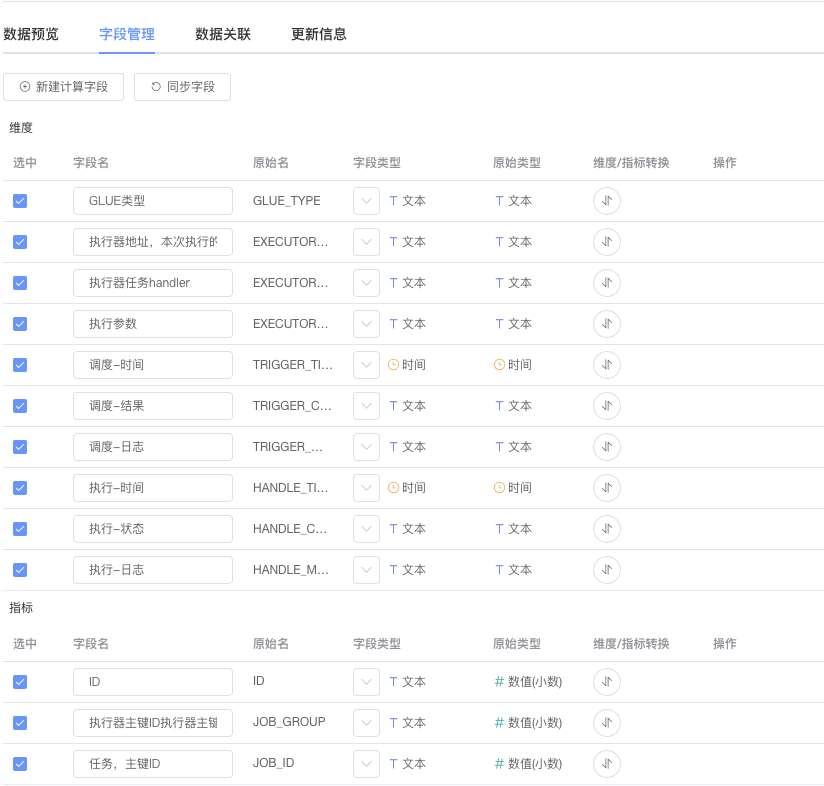Click the convert icon beside 执行-状态

coord(607,528)
